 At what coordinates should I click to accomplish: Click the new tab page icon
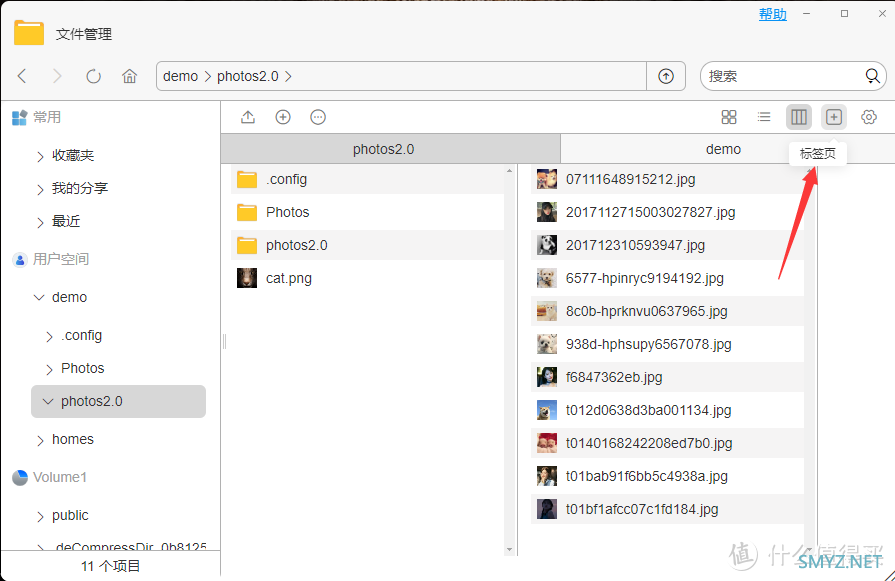tap(834, 117)
